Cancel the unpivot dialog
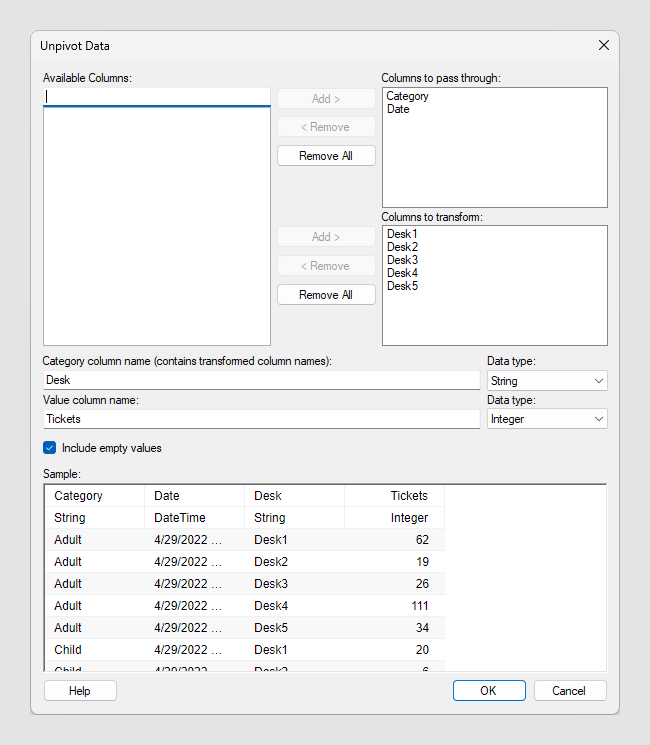 [x=569, y=691]
